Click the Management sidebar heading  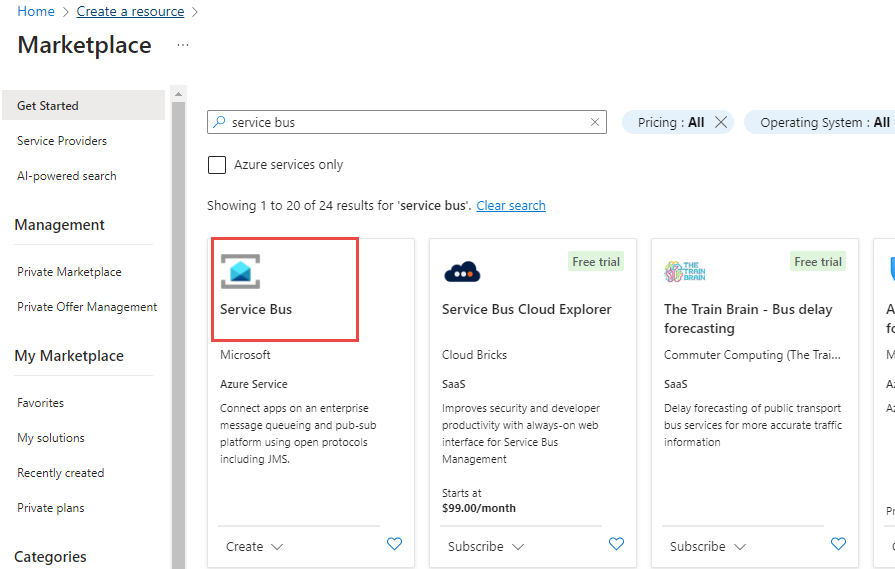coord(59,225)
